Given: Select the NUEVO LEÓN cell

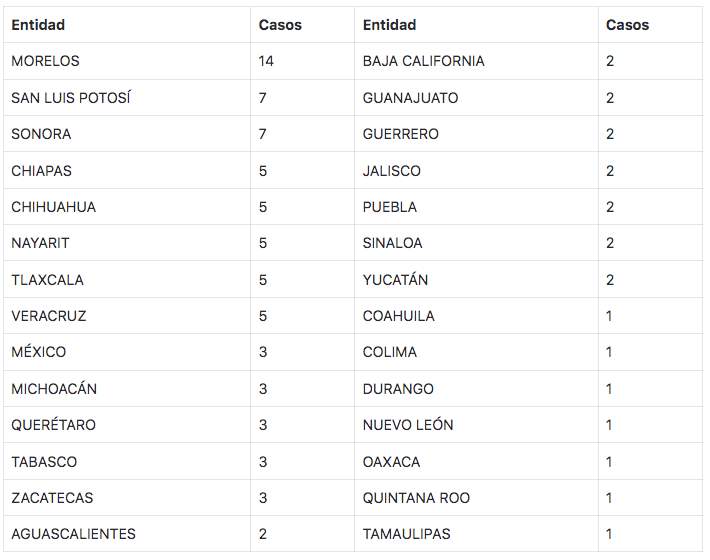Looking at the screenshot, I should click(408, 425).
